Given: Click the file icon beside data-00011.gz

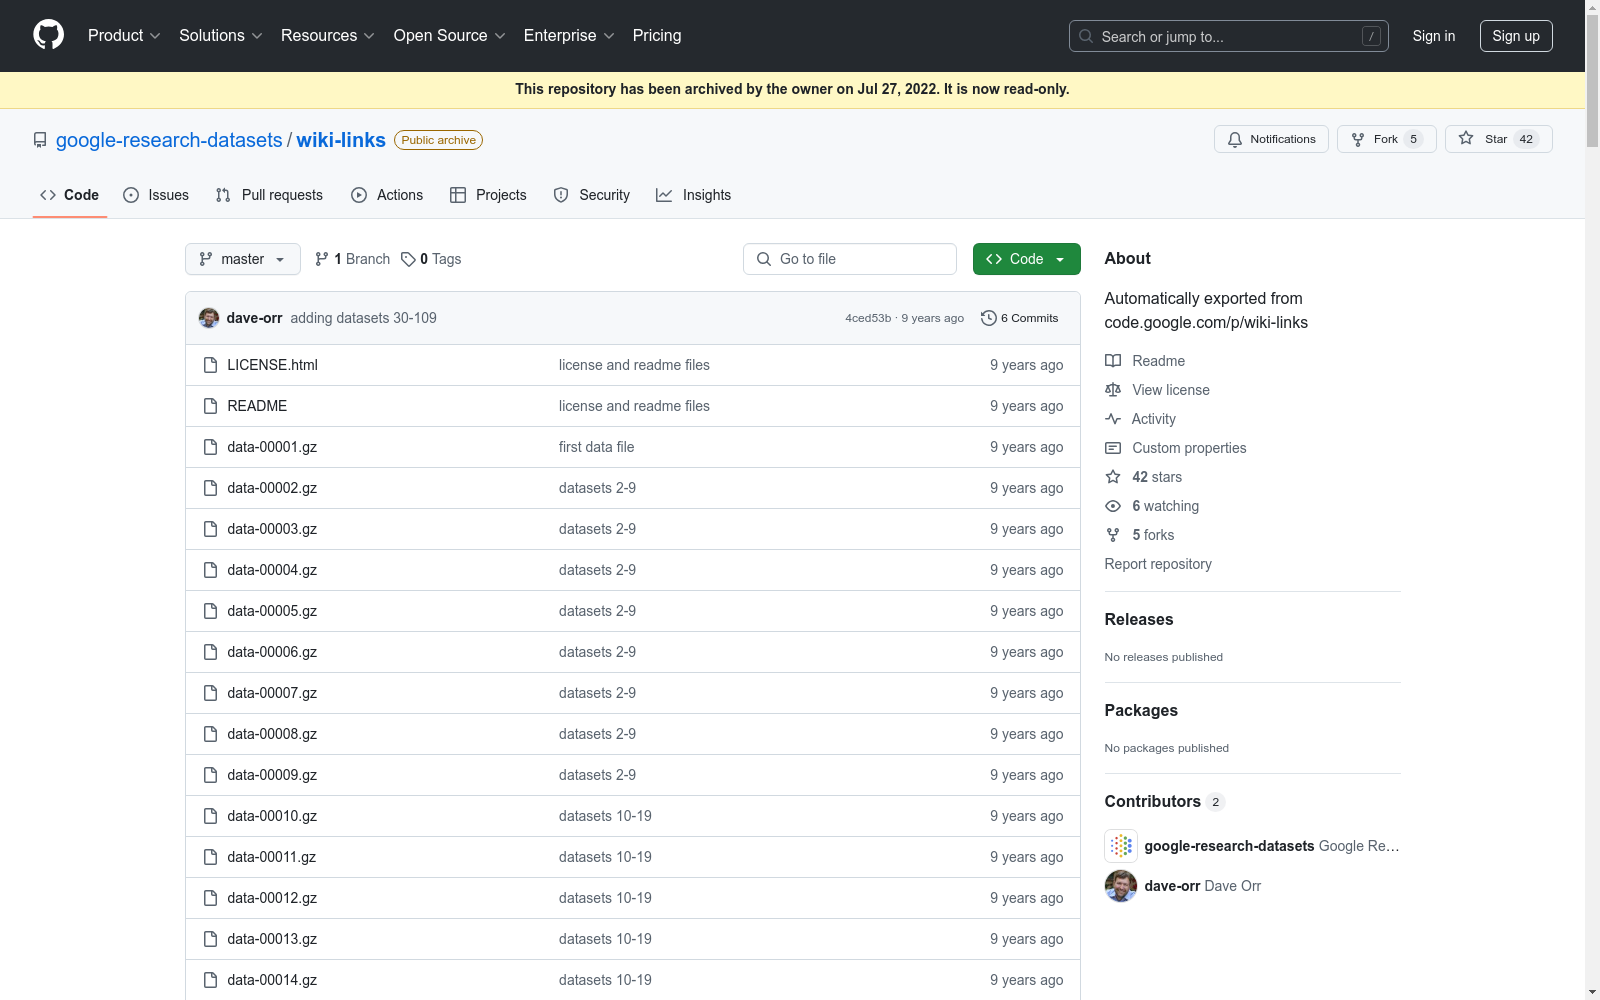Looking at the screenshot, I should (210, 857).
